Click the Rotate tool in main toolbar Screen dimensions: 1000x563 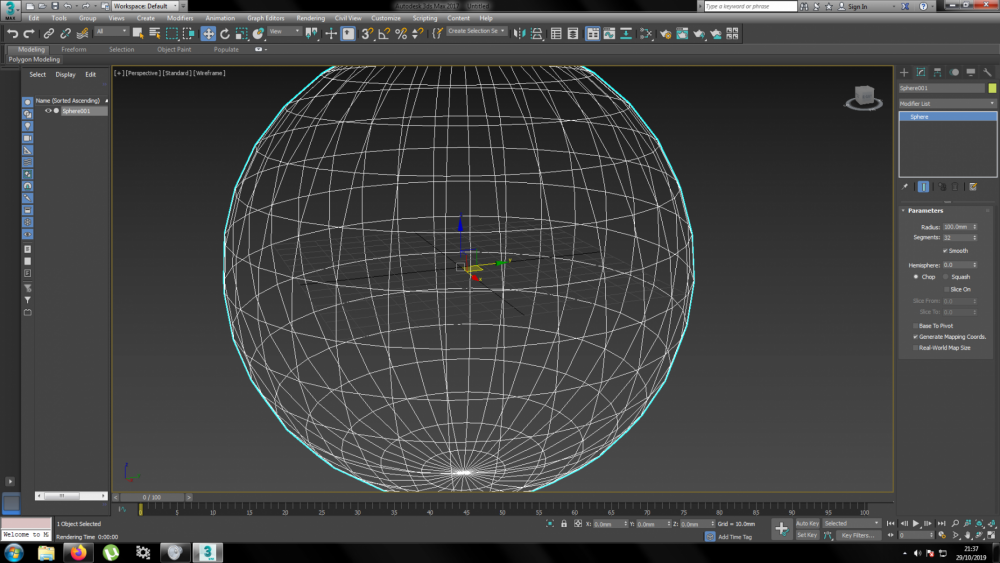click(x=225, y=33)
